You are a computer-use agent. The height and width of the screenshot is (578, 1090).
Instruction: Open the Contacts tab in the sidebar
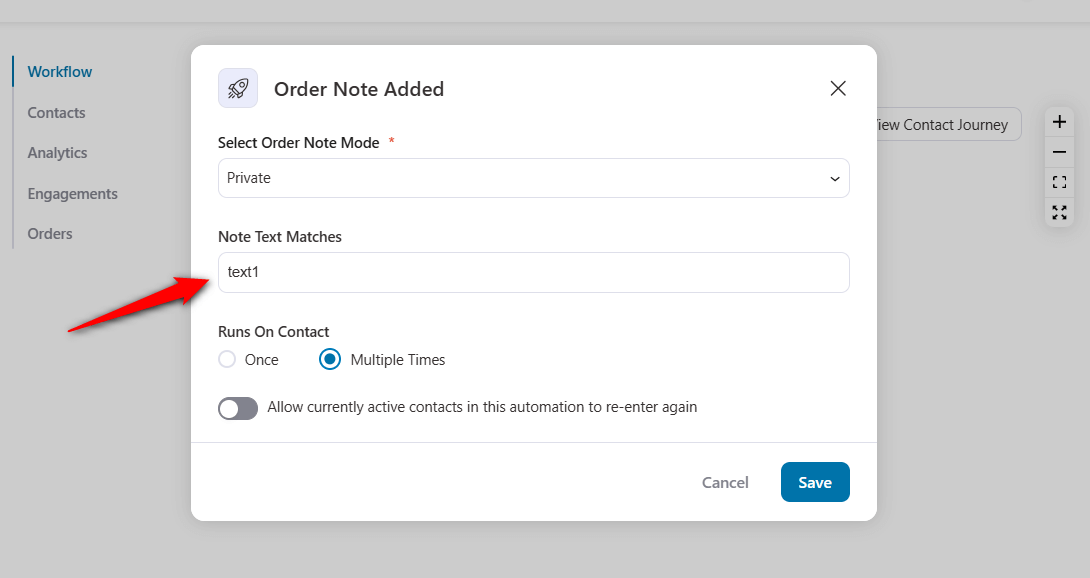56,113
